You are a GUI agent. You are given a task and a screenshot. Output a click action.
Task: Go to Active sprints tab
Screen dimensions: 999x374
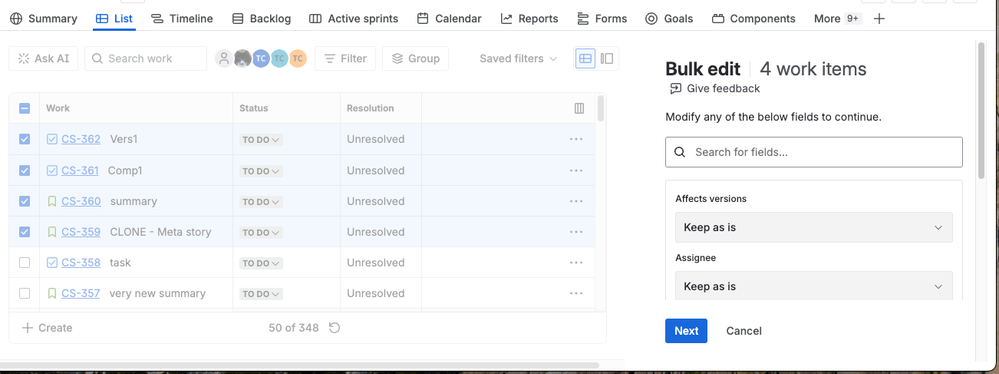(x=354, y=18)
